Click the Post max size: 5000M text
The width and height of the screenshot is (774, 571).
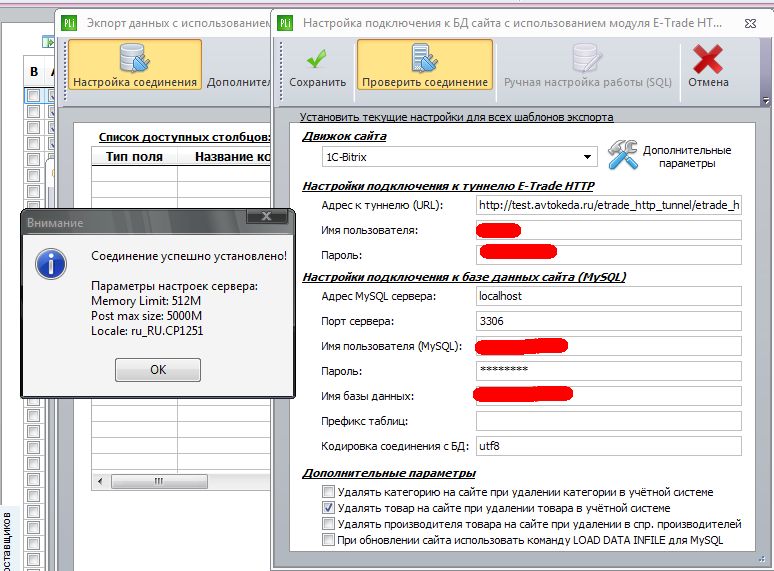147,316
